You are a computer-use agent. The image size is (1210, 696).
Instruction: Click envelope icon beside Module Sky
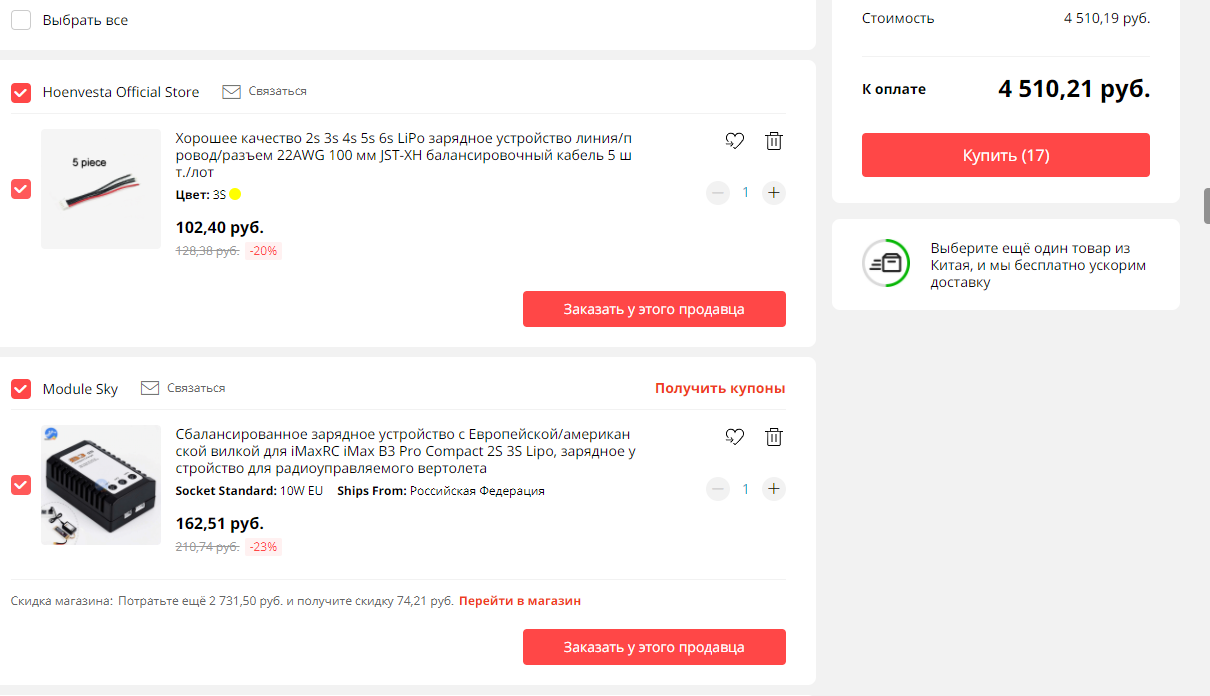[150, 388]
